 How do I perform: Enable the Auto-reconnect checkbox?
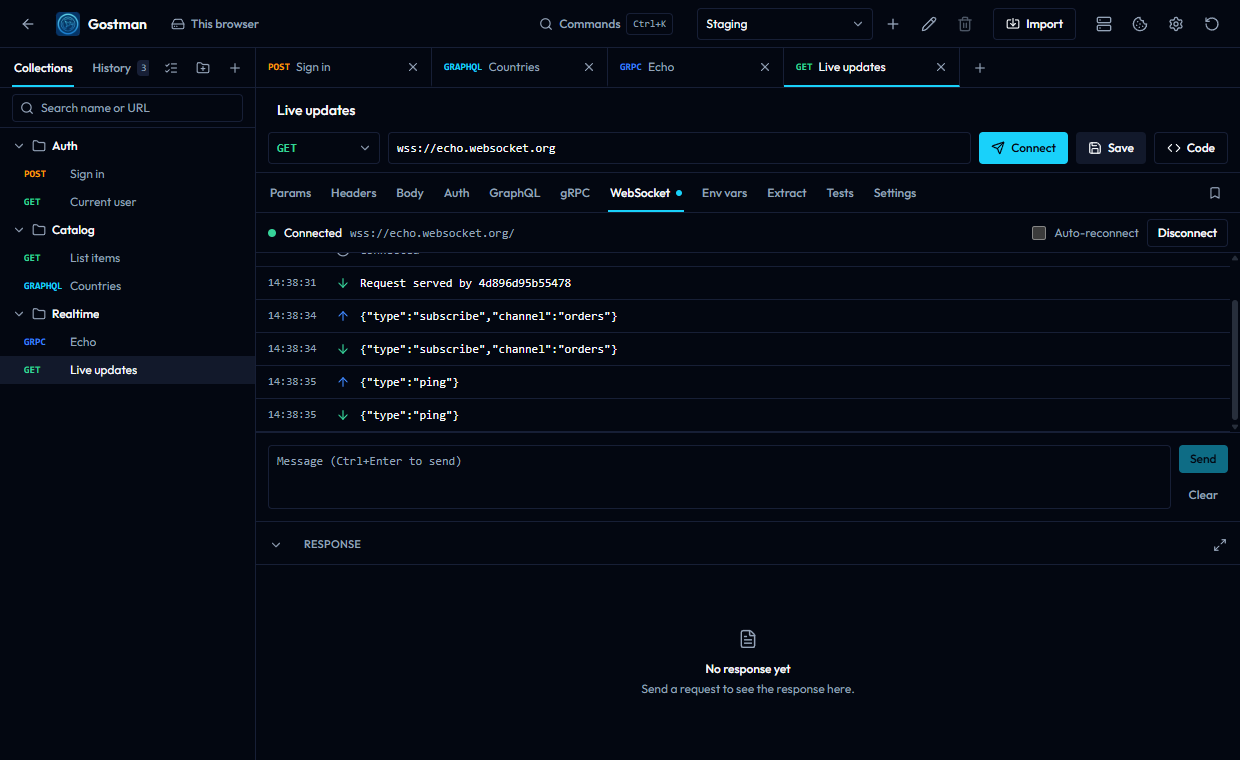coord(1039,233)
